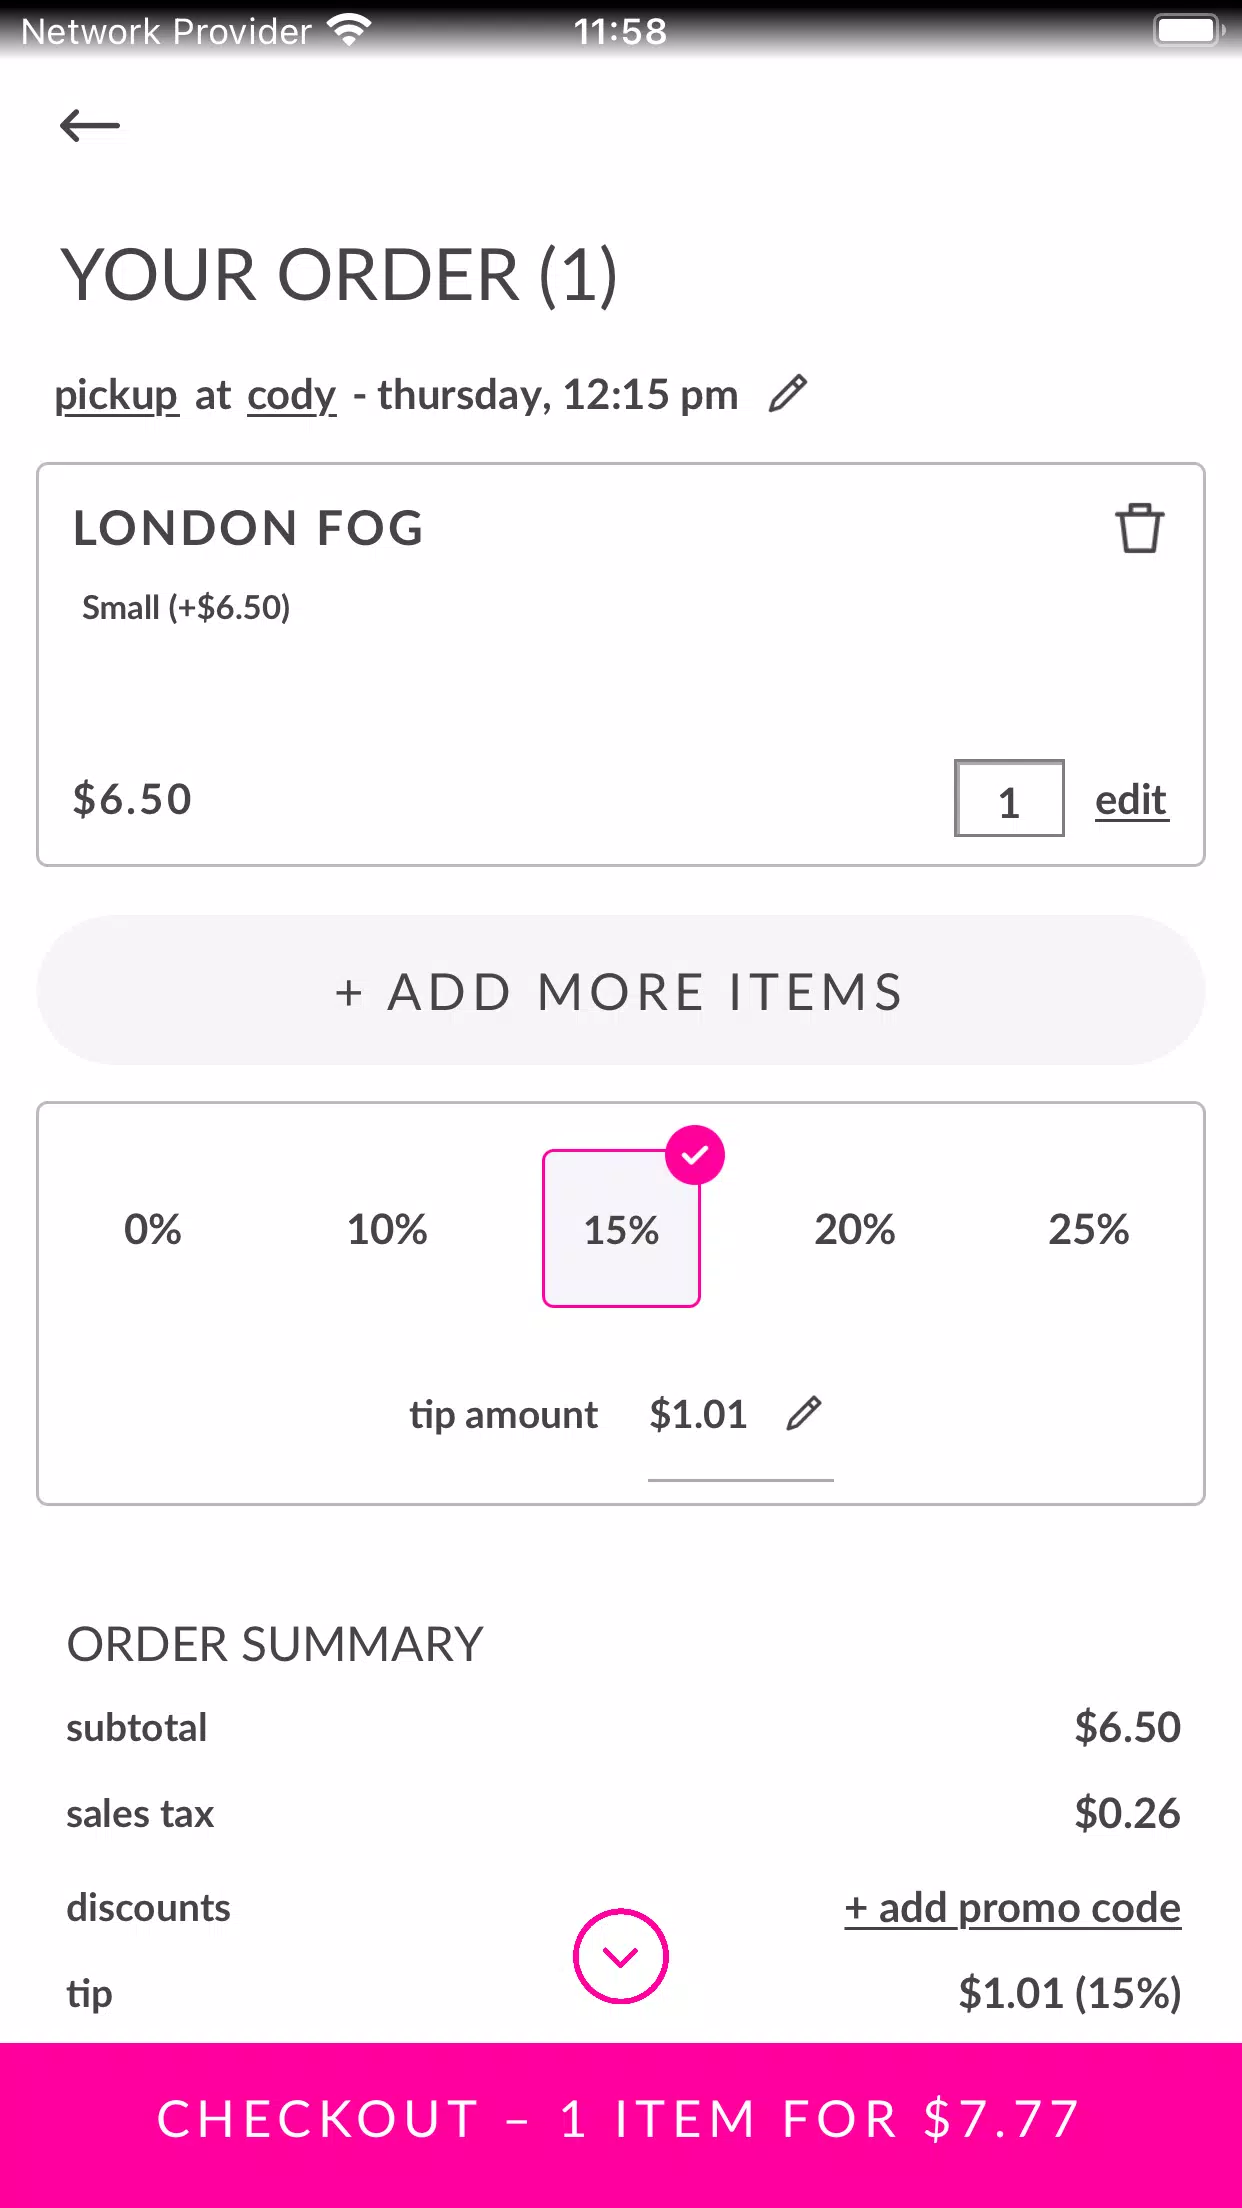Expand order summary with pink chevron circle
The width and height of the screenshot is (1242, 2208).
tap(621, 1956)
